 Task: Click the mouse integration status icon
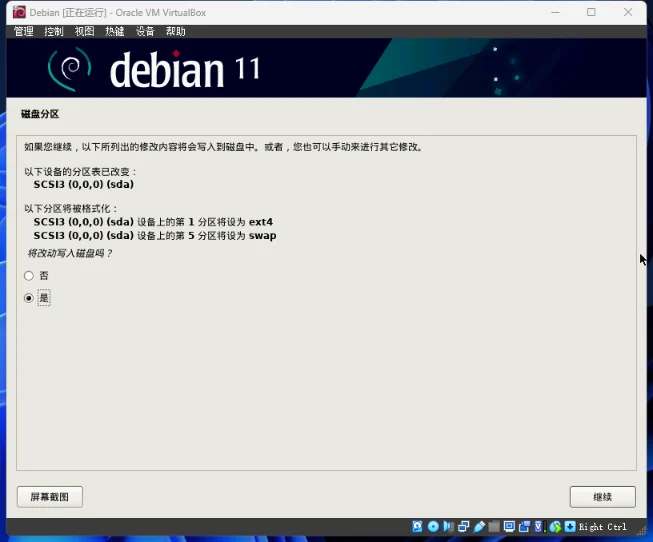point(555,527)
